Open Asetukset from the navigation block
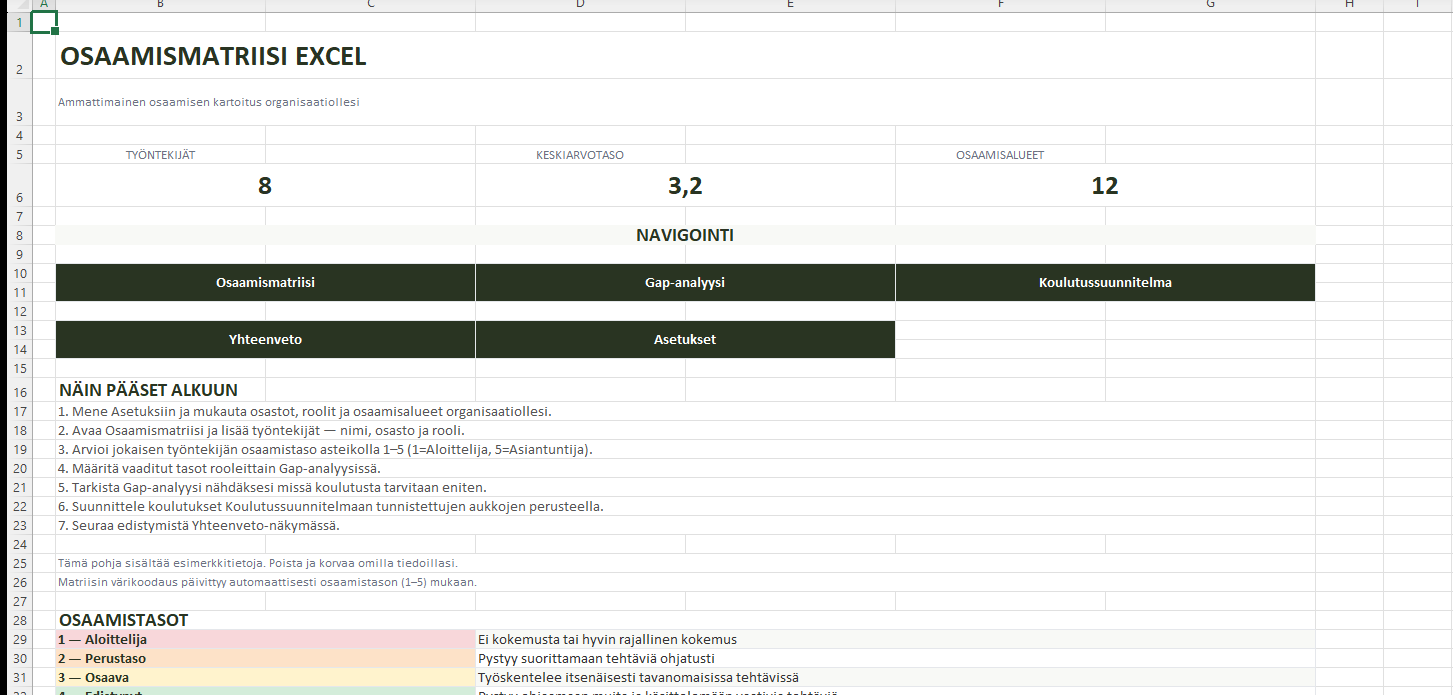1453x695 pixels. click(685, 340)
